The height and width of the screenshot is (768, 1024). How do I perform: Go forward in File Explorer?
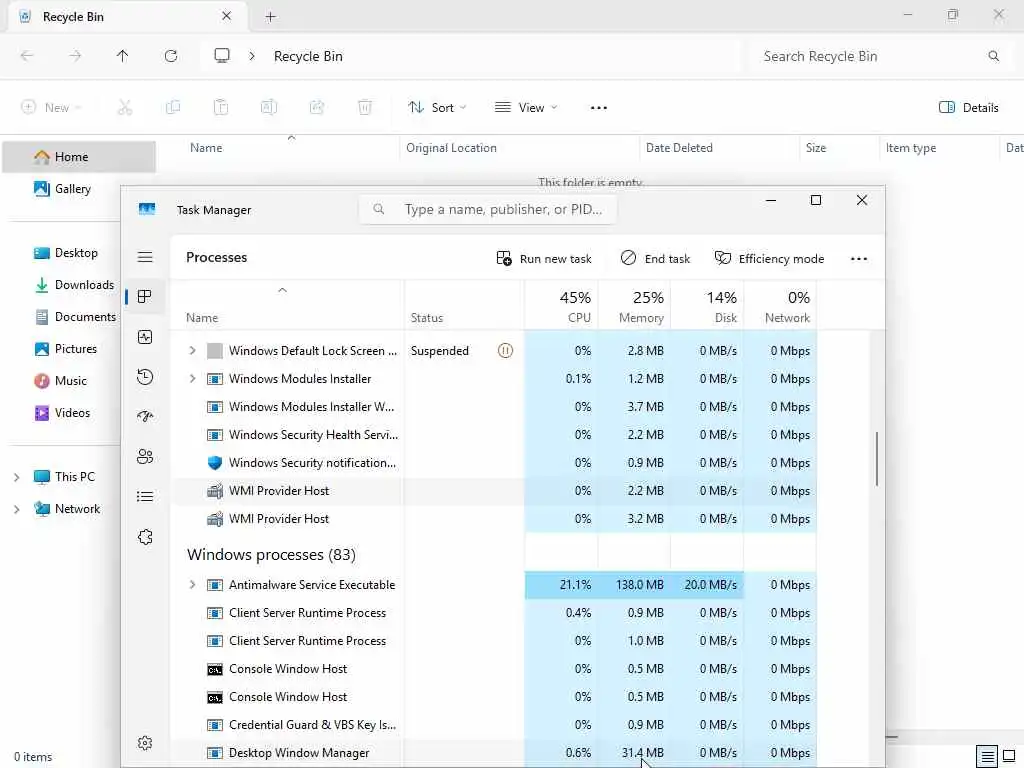tap(75, 56)
